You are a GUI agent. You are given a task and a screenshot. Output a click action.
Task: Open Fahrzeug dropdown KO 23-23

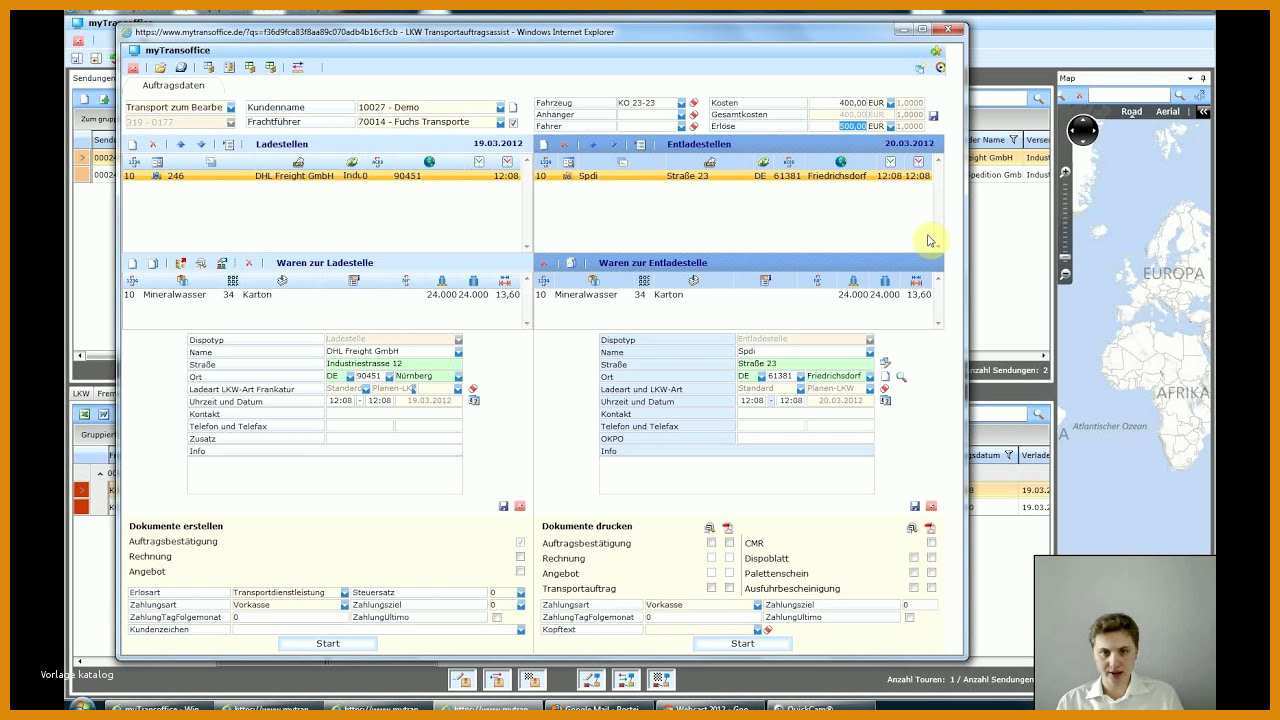[682, 102]
